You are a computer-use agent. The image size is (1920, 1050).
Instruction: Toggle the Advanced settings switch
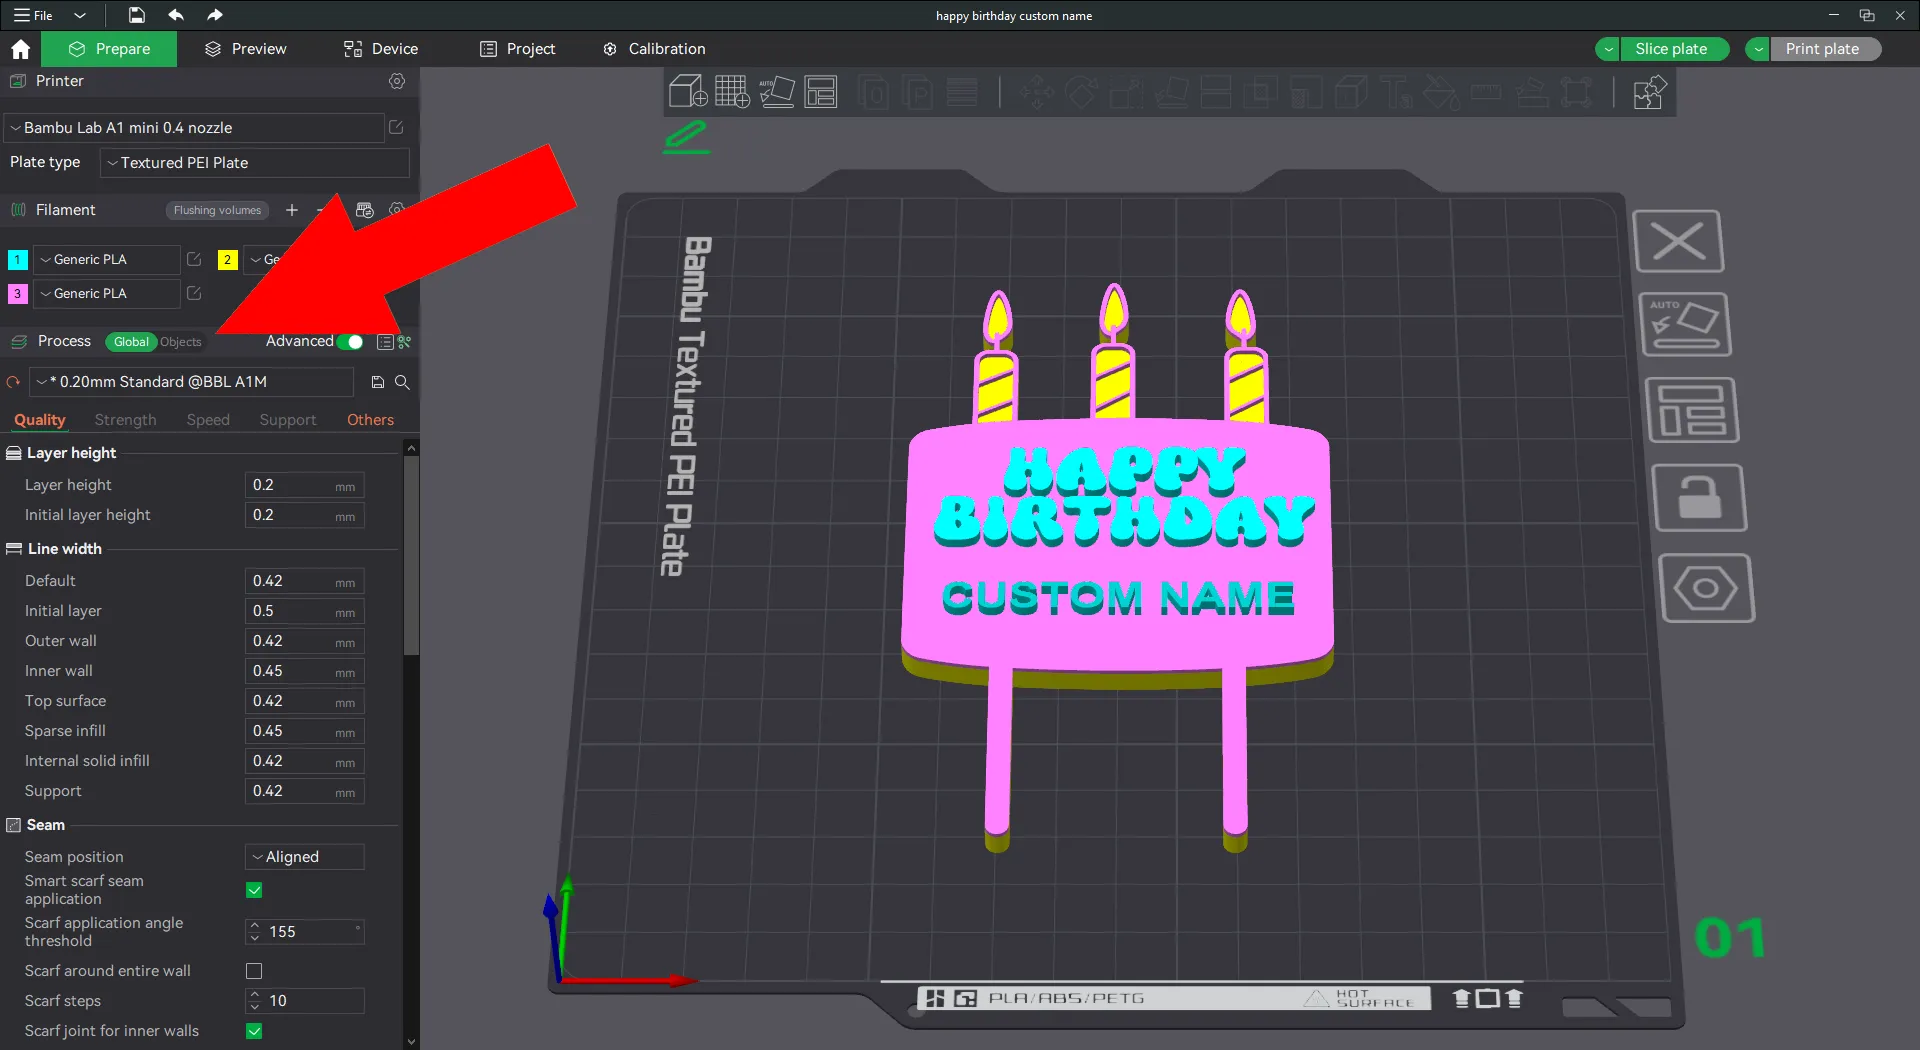click(x=350, y=342)
